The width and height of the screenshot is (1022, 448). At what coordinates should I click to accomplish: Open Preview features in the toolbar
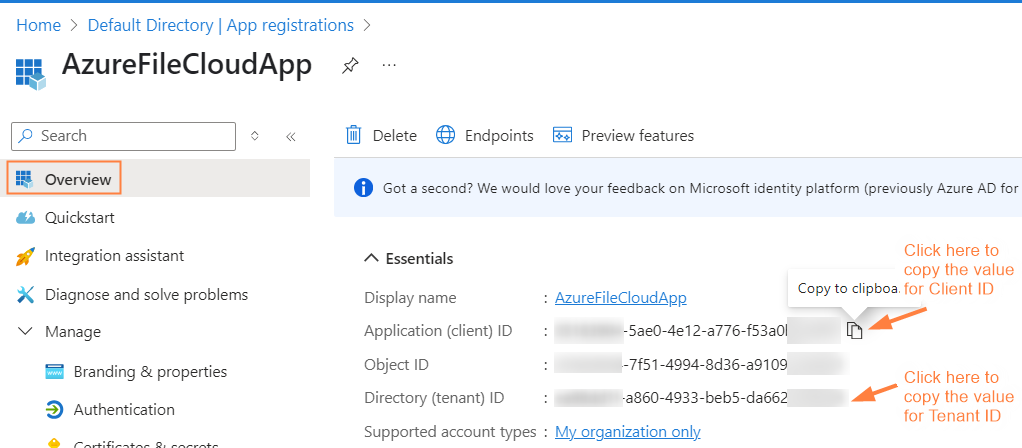click(x=623, y=135)
